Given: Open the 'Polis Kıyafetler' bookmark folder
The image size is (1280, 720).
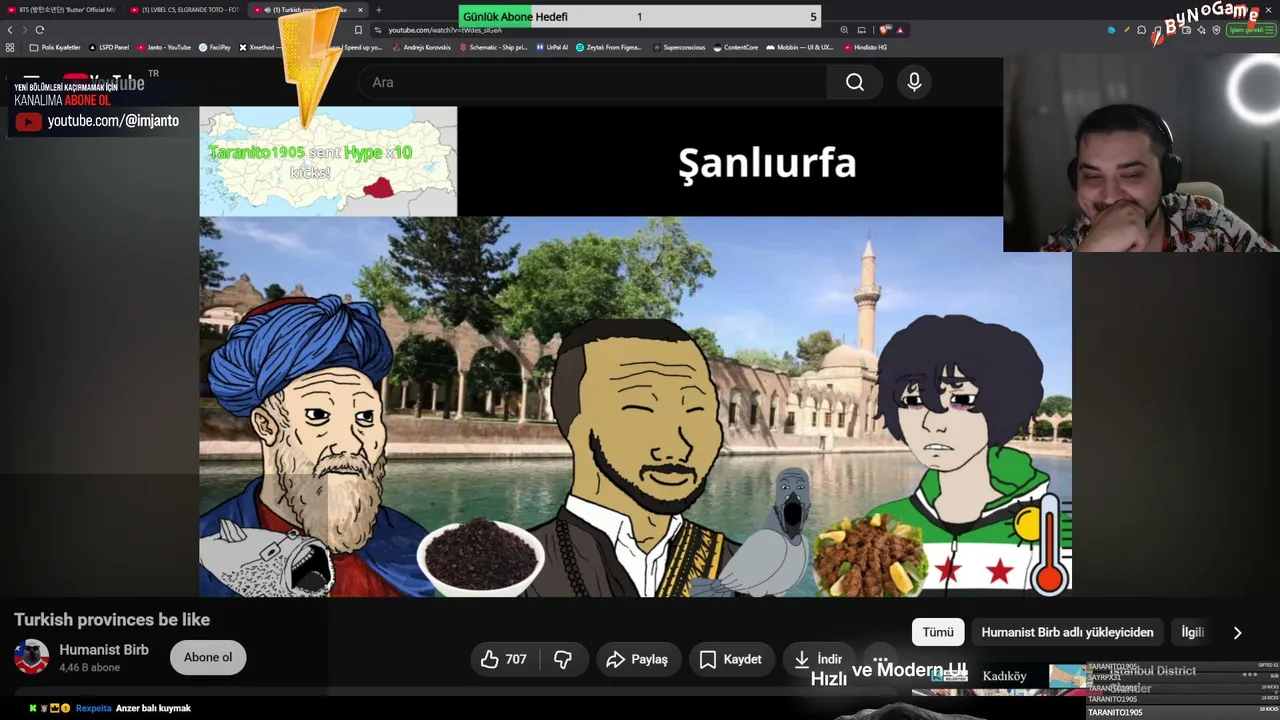Looking at the screenshot, I should coord(55,47).
